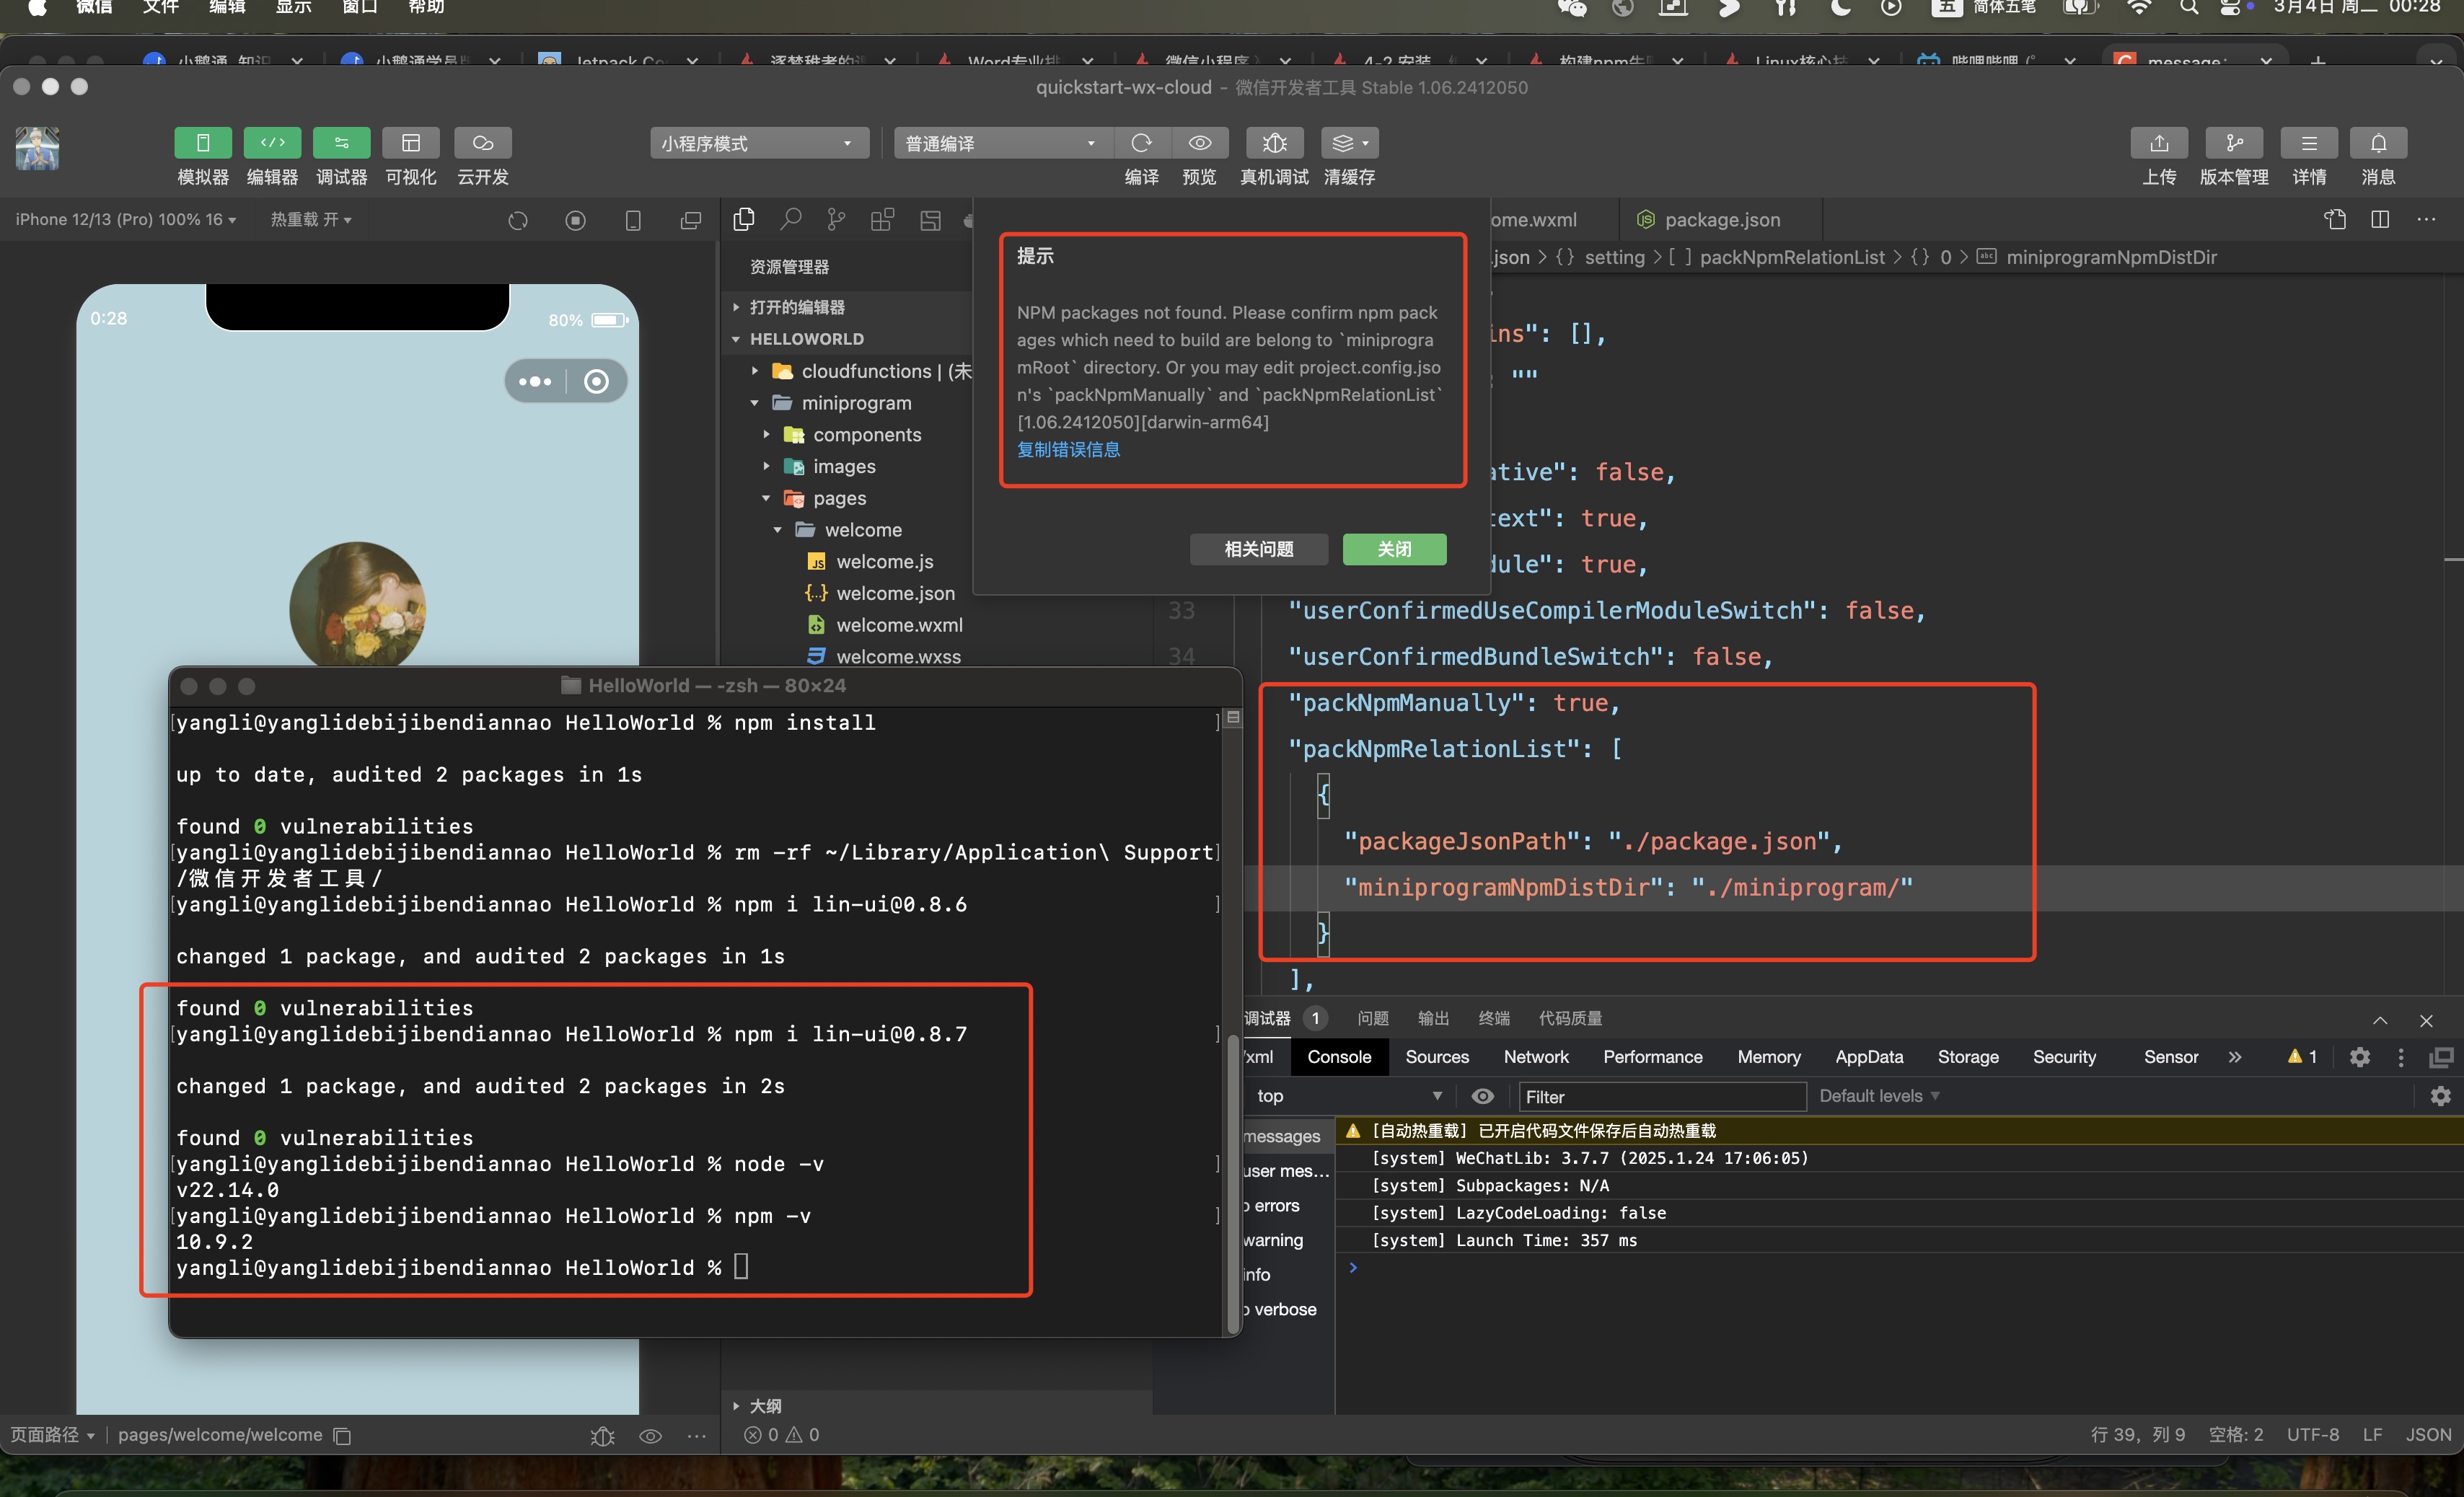Open the 详情 details panel
Image resolution: width=2464 pixels, height=1497 pixels.
2309,143
